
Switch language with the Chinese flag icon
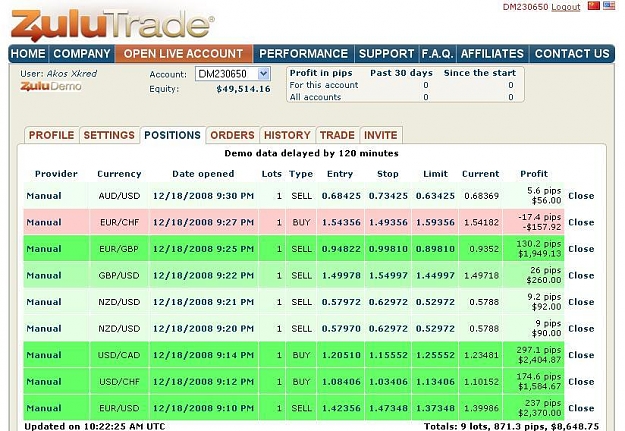pos(594,6)
